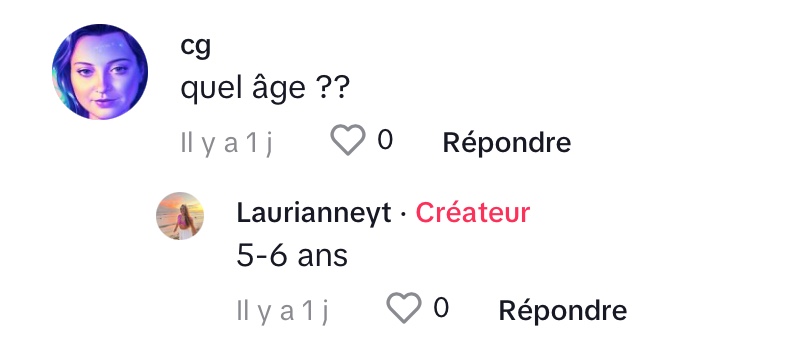800x364 pixels.
Task: Click the pink Créateur badge
Action: coord(472,212)
